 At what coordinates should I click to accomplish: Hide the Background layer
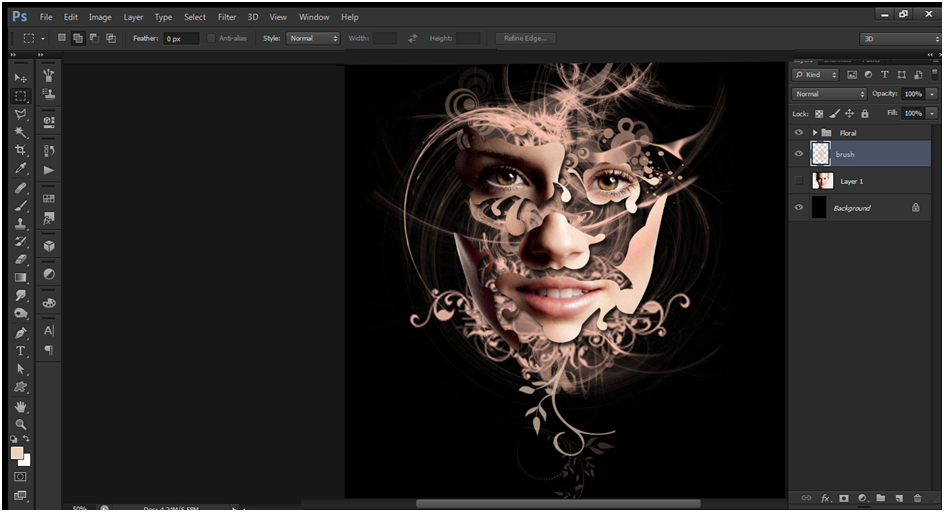click(x=799, y=207)
